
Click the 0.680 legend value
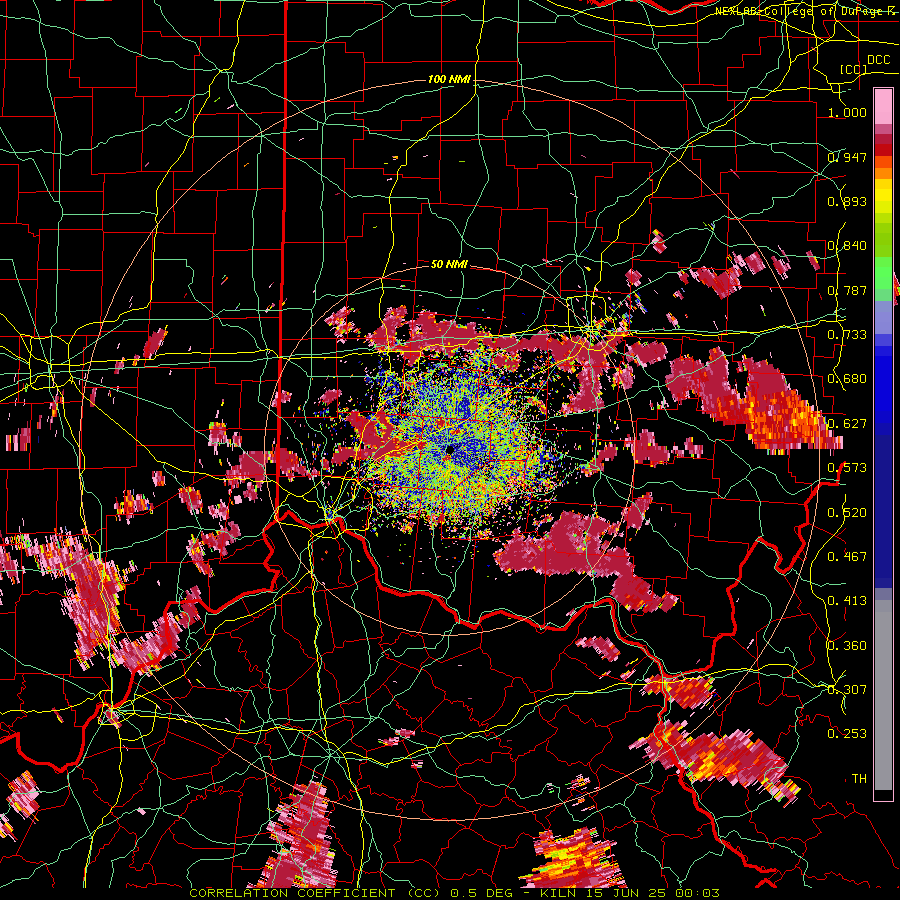coord(847,379)
